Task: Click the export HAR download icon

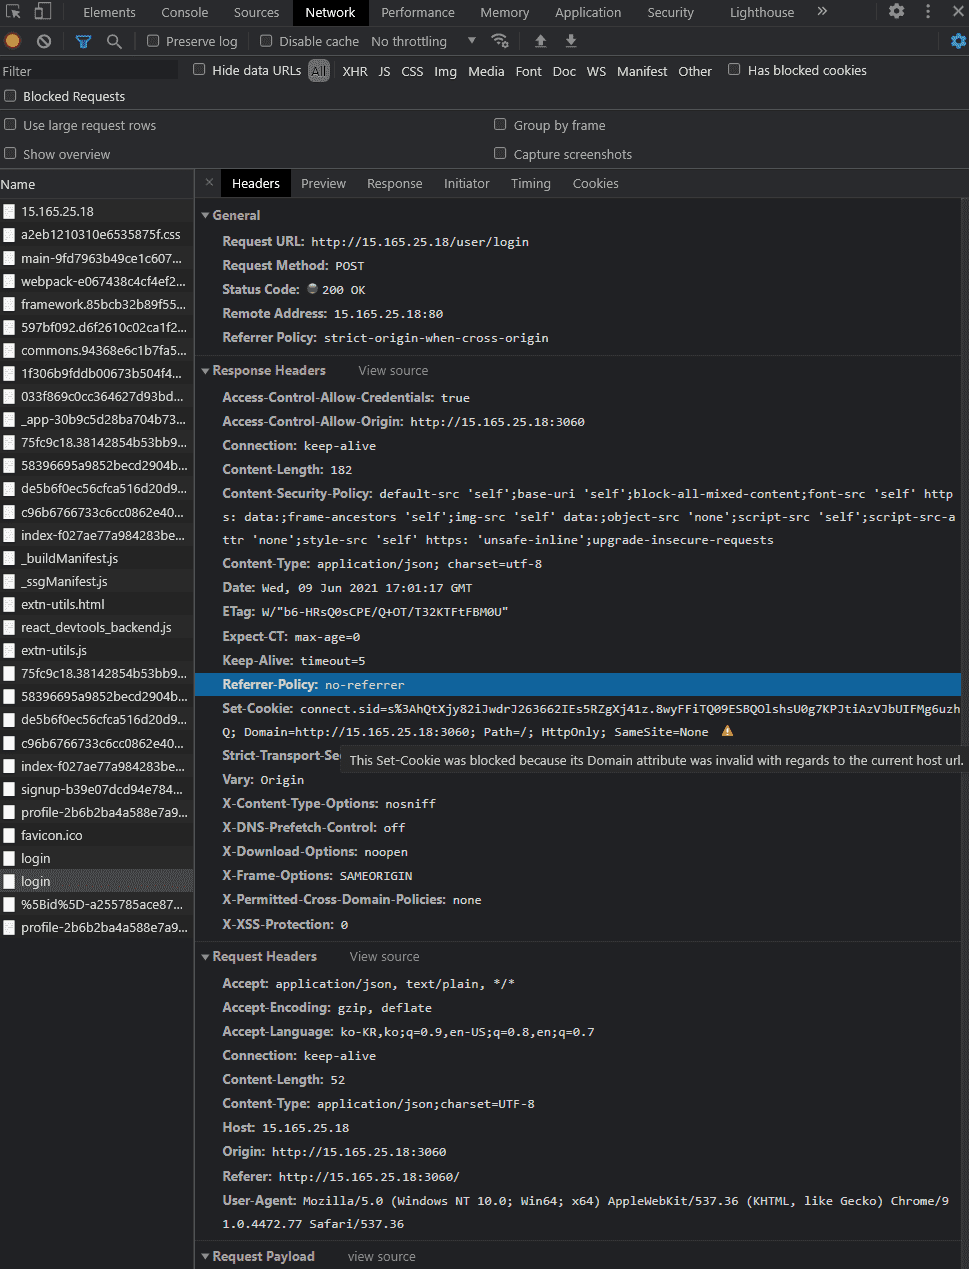Action: click(x=571, y=41)
